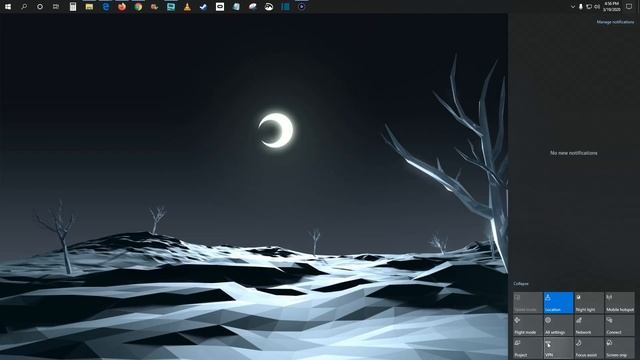
Task: Launch Calculator from the taskbar
Action: click(73, 7)
